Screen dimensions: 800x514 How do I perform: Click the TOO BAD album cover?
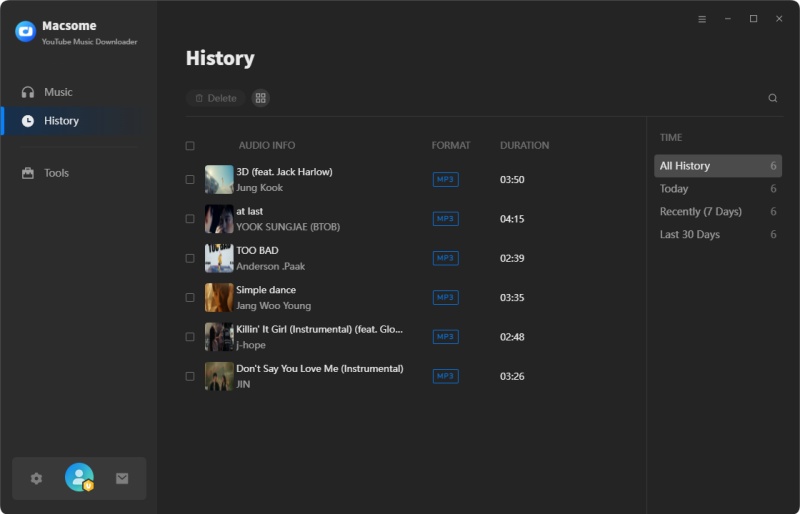click(x=219, y=258)
